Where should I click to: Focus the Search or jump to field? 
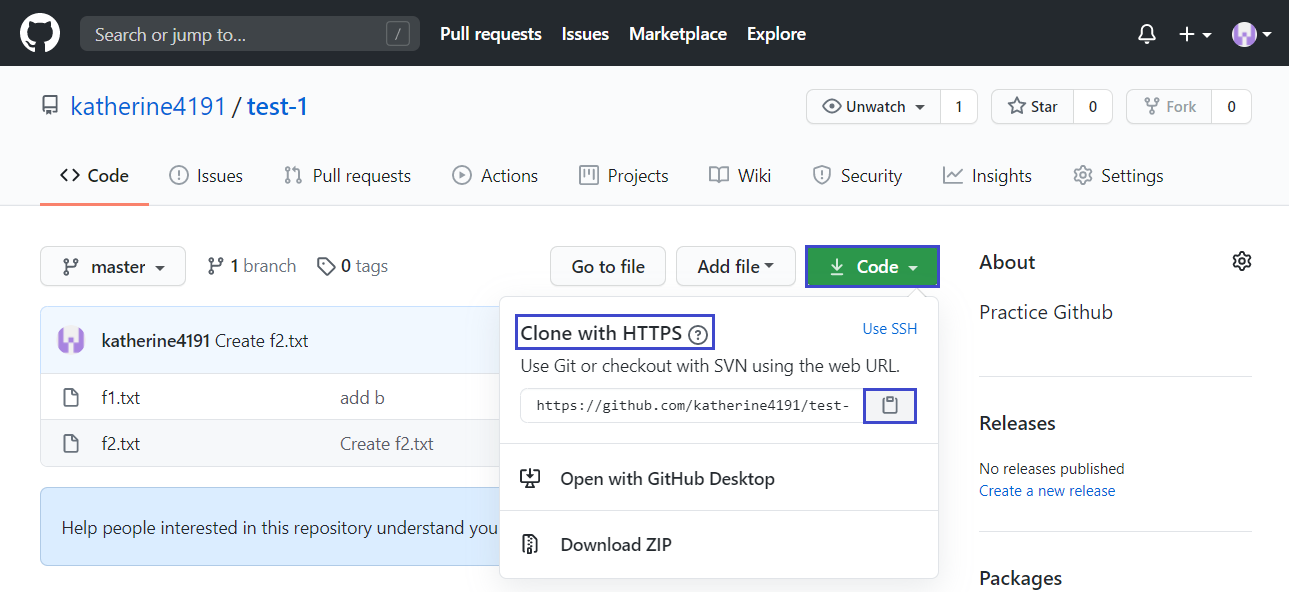coord(250,34)
